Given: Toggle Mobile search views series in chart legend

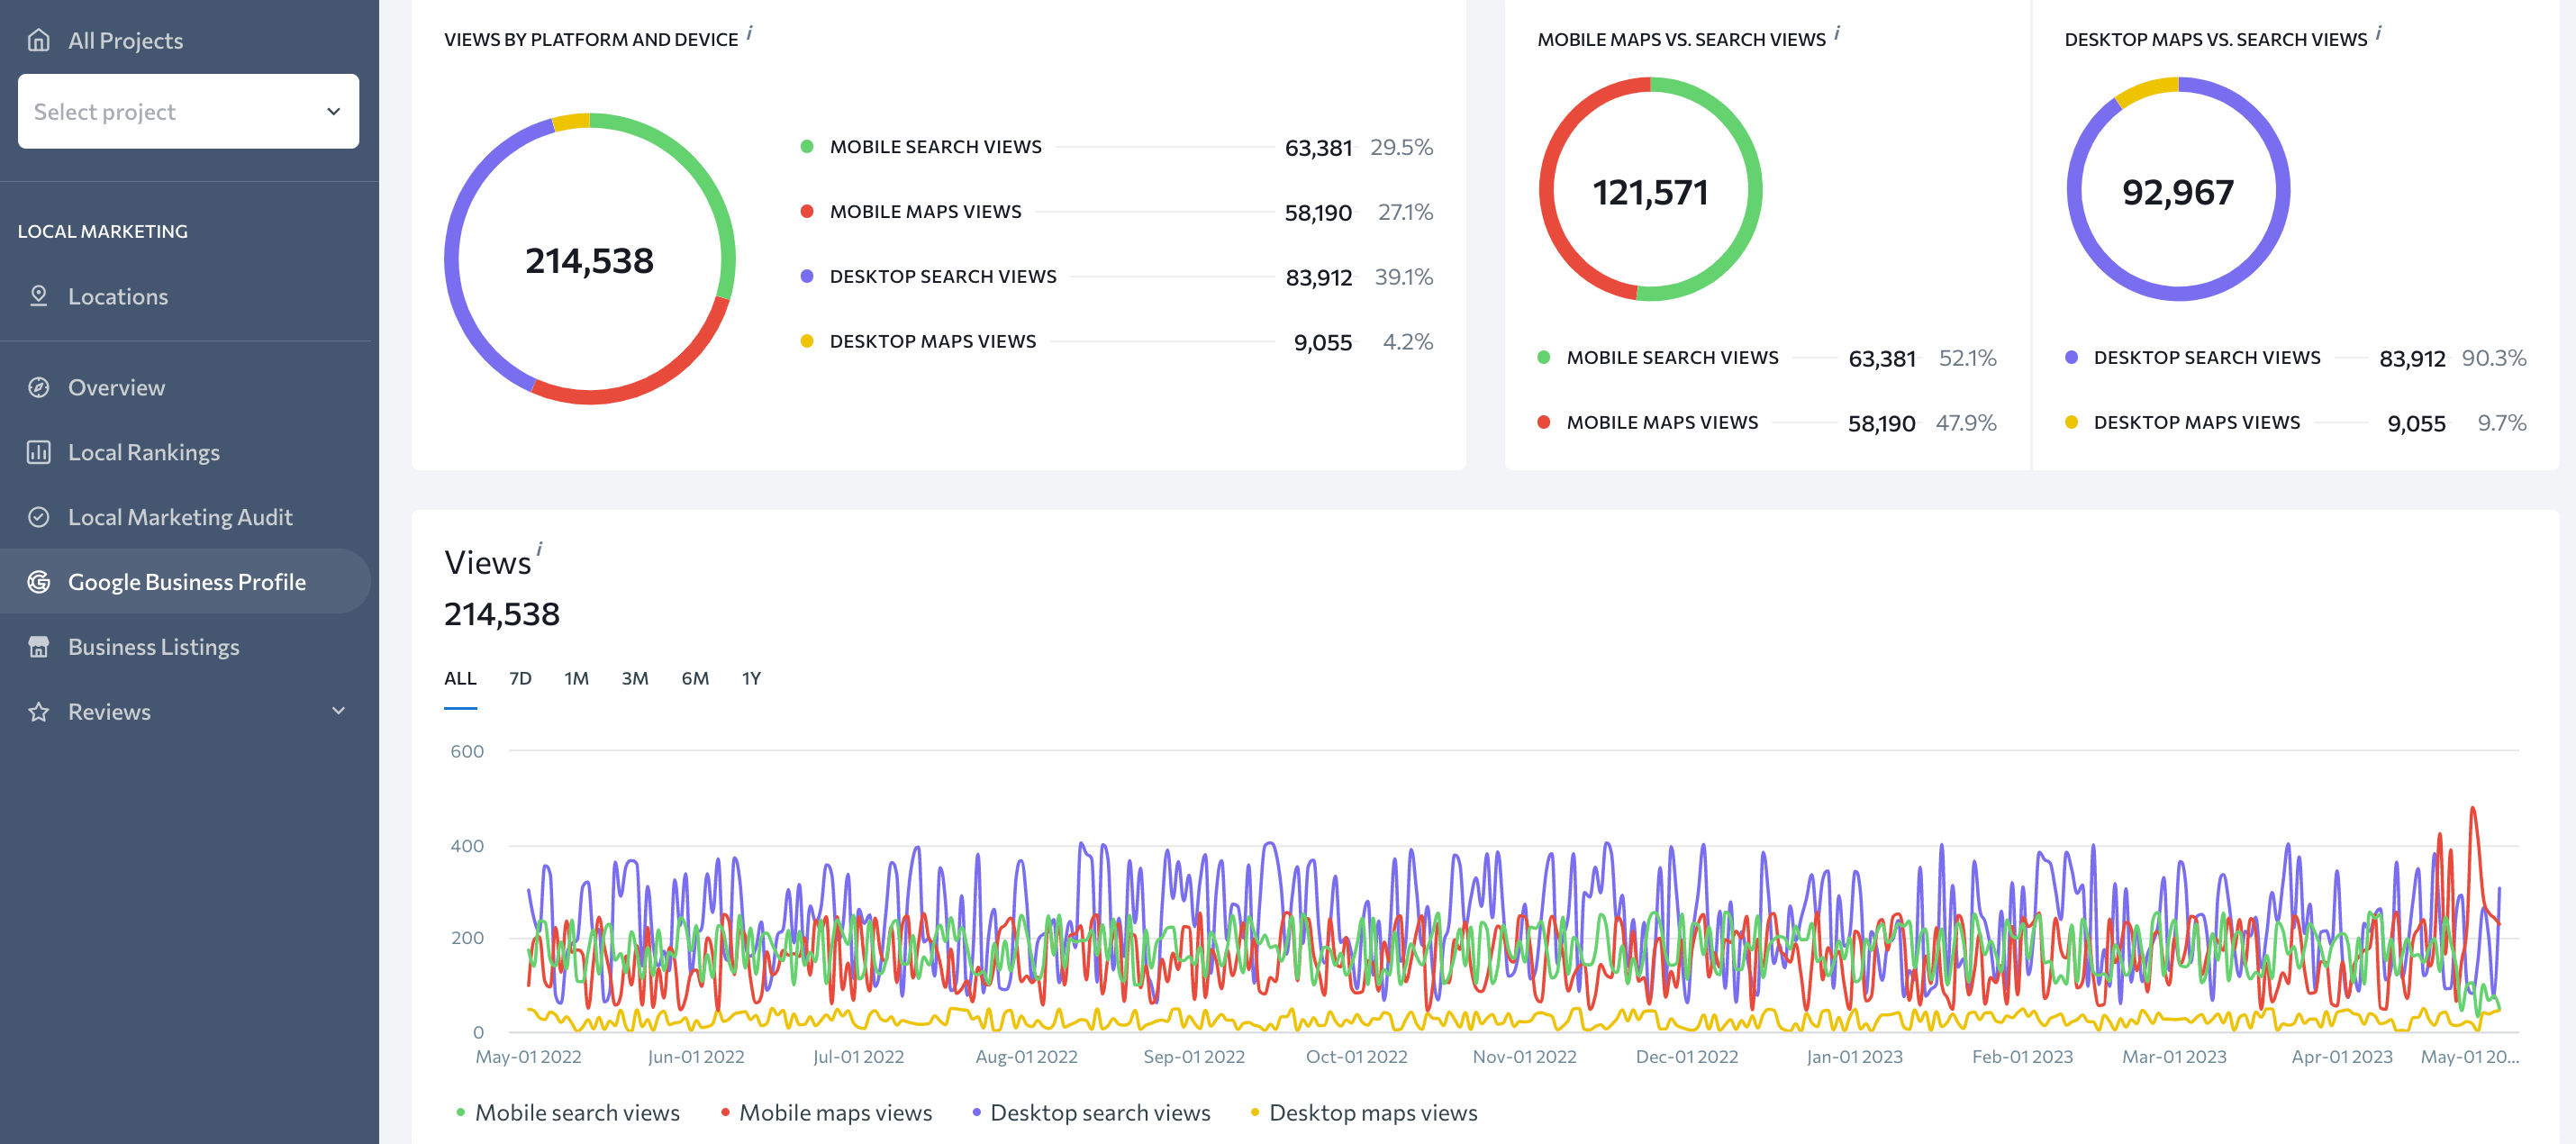Looking at the screenshot, I should pyautogui.click(x=568, y=1113).
